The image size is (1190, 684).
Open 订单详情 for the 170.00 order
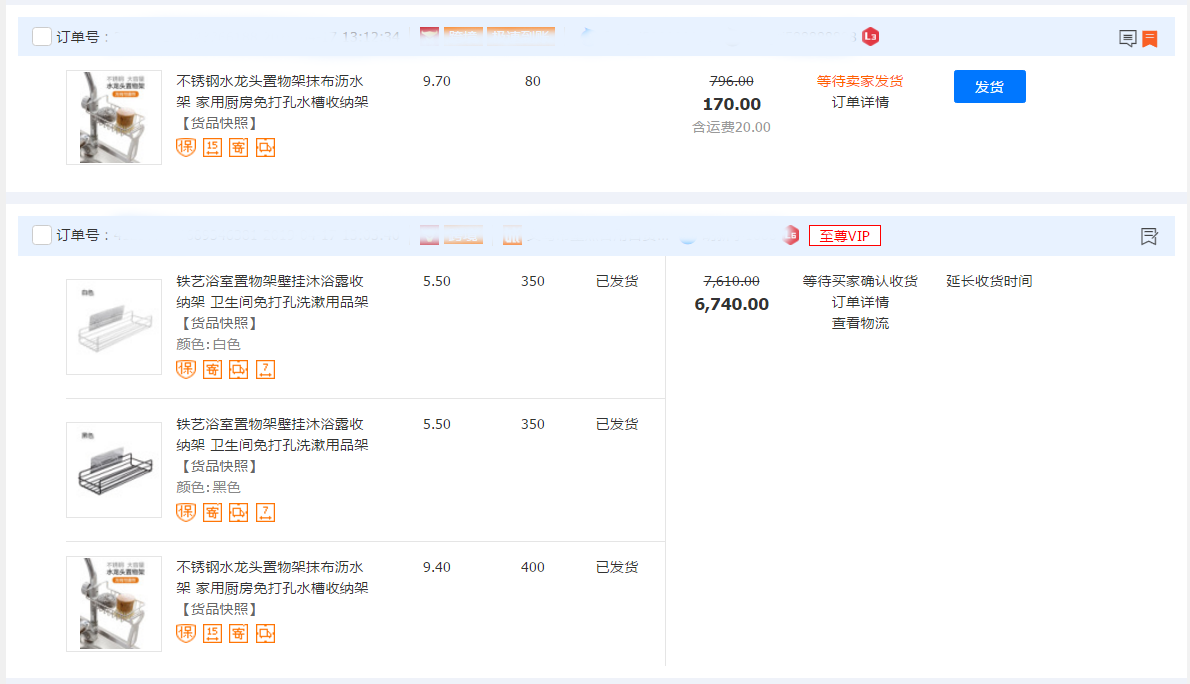point(860,102)
